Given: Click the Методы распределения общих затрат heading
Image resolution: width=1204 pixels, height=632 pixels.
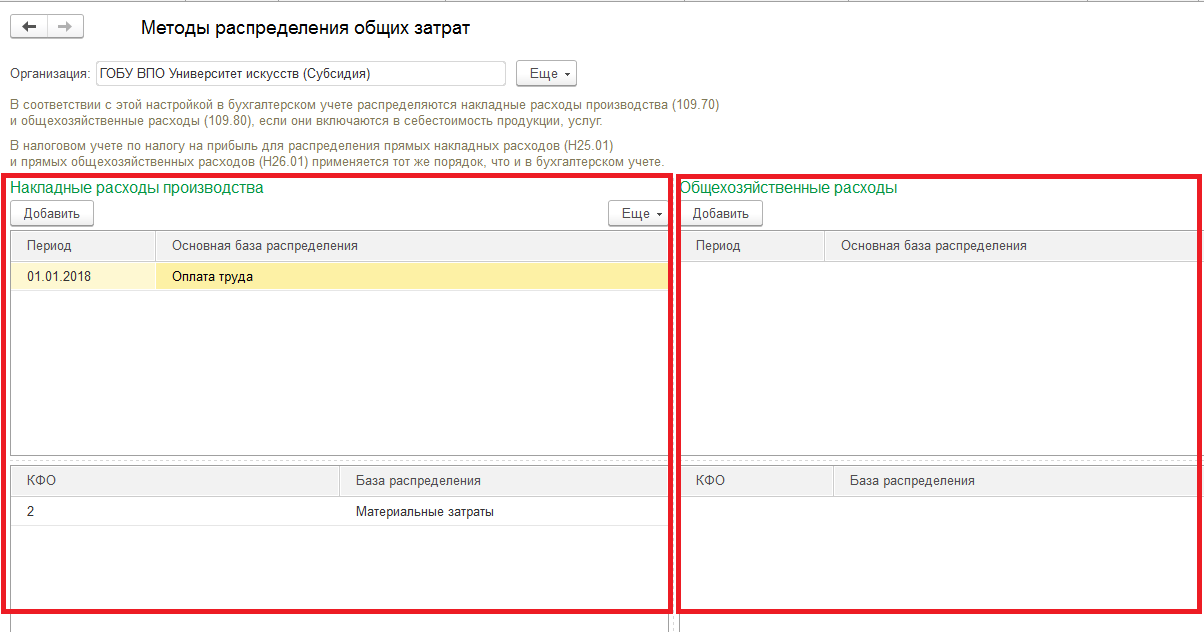Looking at the screenshot, I should (305, 28).
